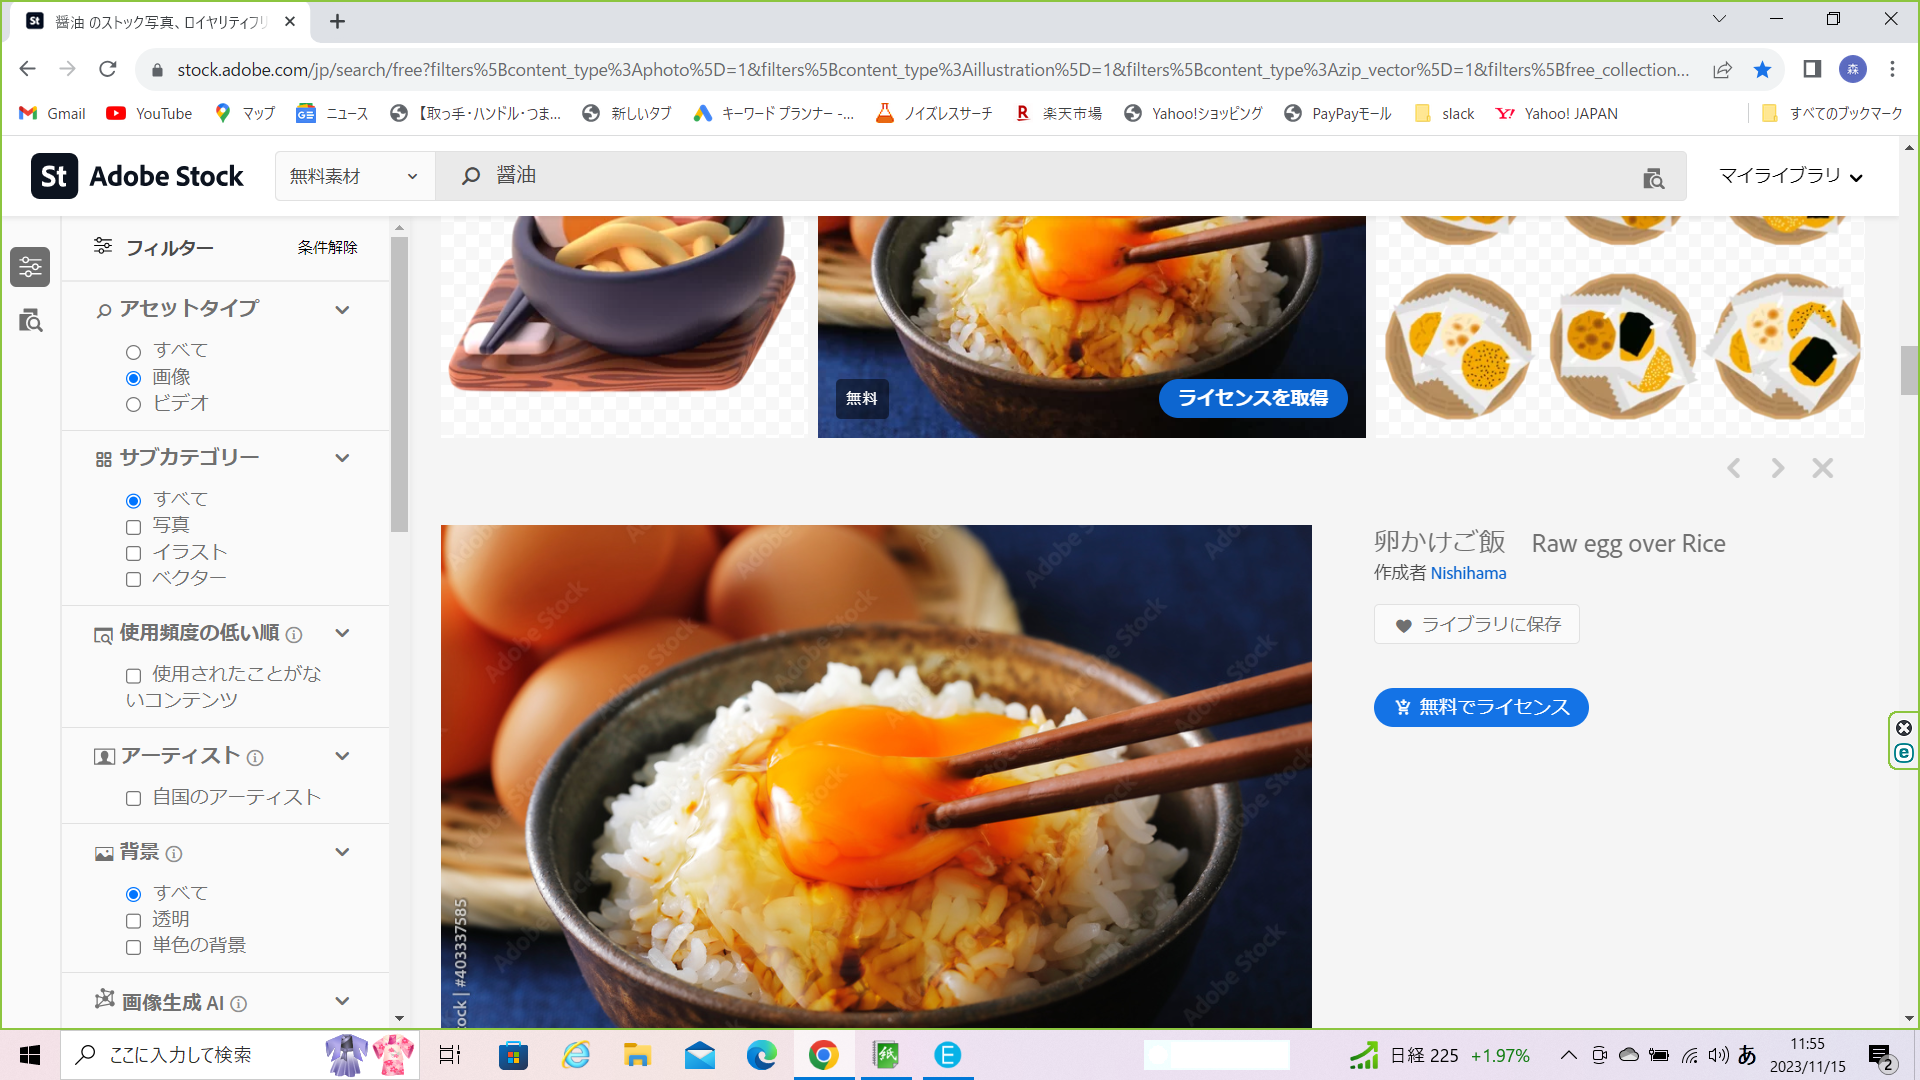Screen dimensions: 1920x1080
Task: Click the share page icon in address bar
Action: (x=1722, y=70)
